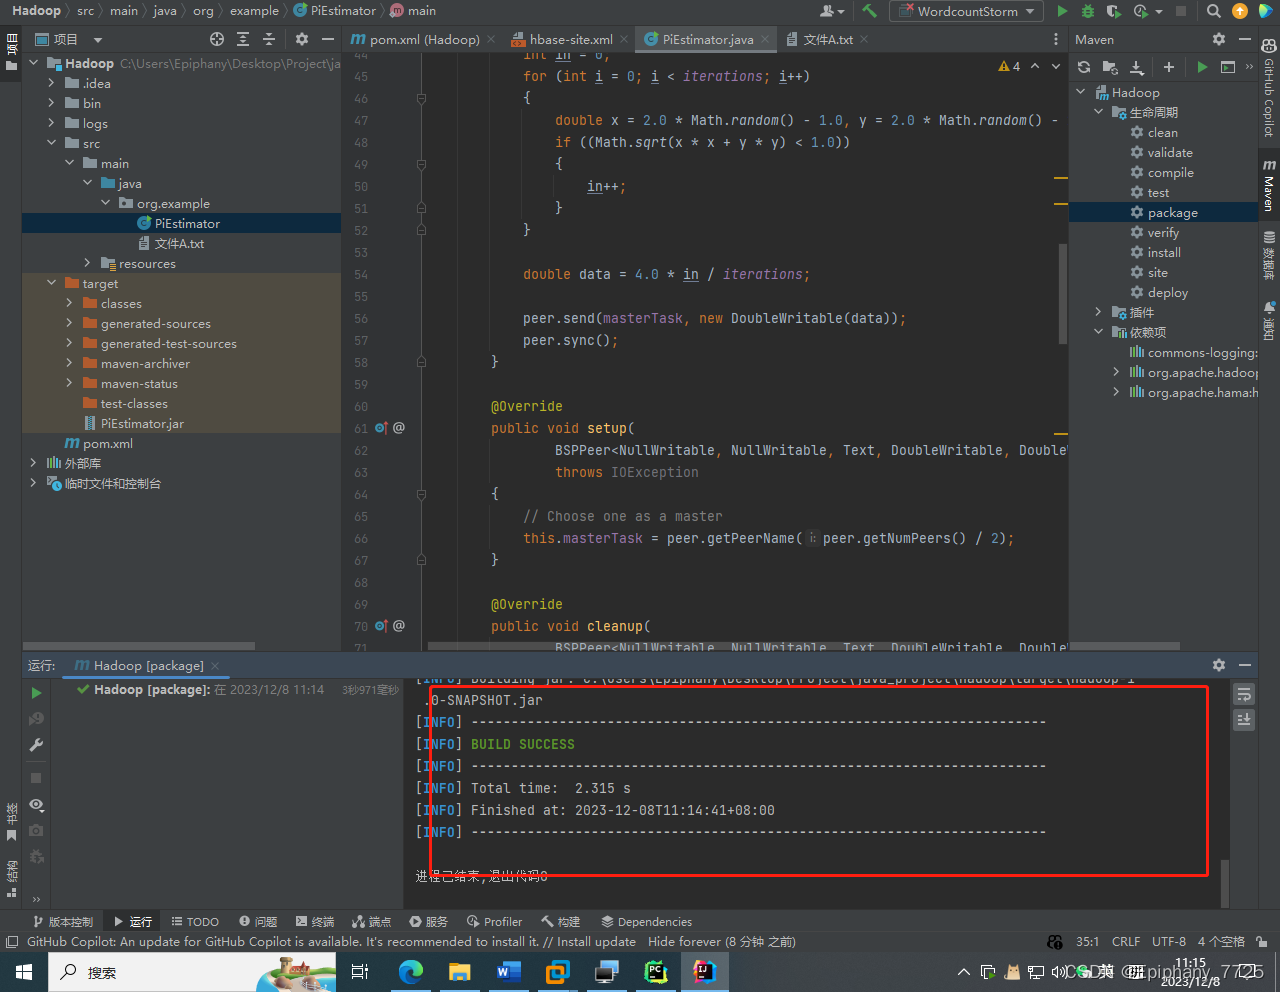
Task: Select the install lifecycle goal in Maven
Action: [x=1164, y=253]
